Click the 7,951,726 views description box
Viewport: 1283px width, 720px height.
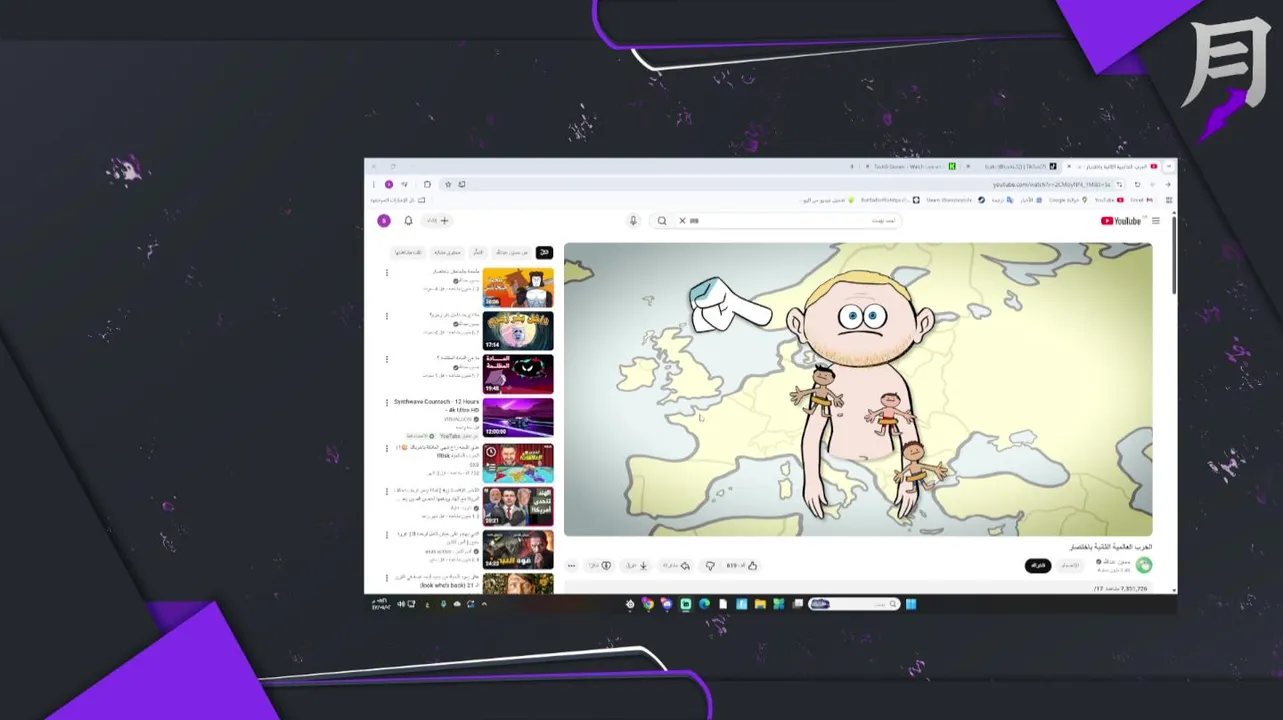pos(858,588)
